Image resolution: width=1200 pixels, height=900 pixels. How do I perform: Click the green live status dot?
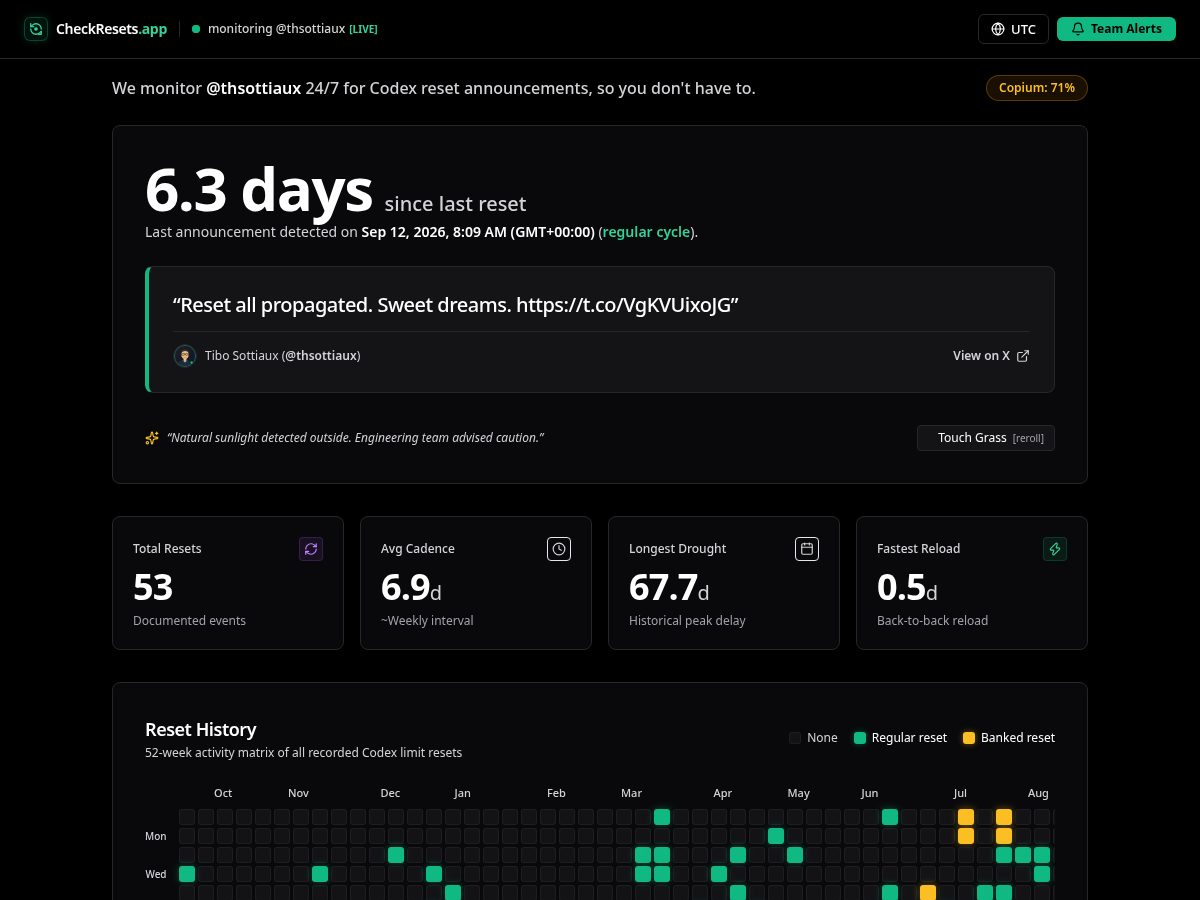click(x=196, y=29)
